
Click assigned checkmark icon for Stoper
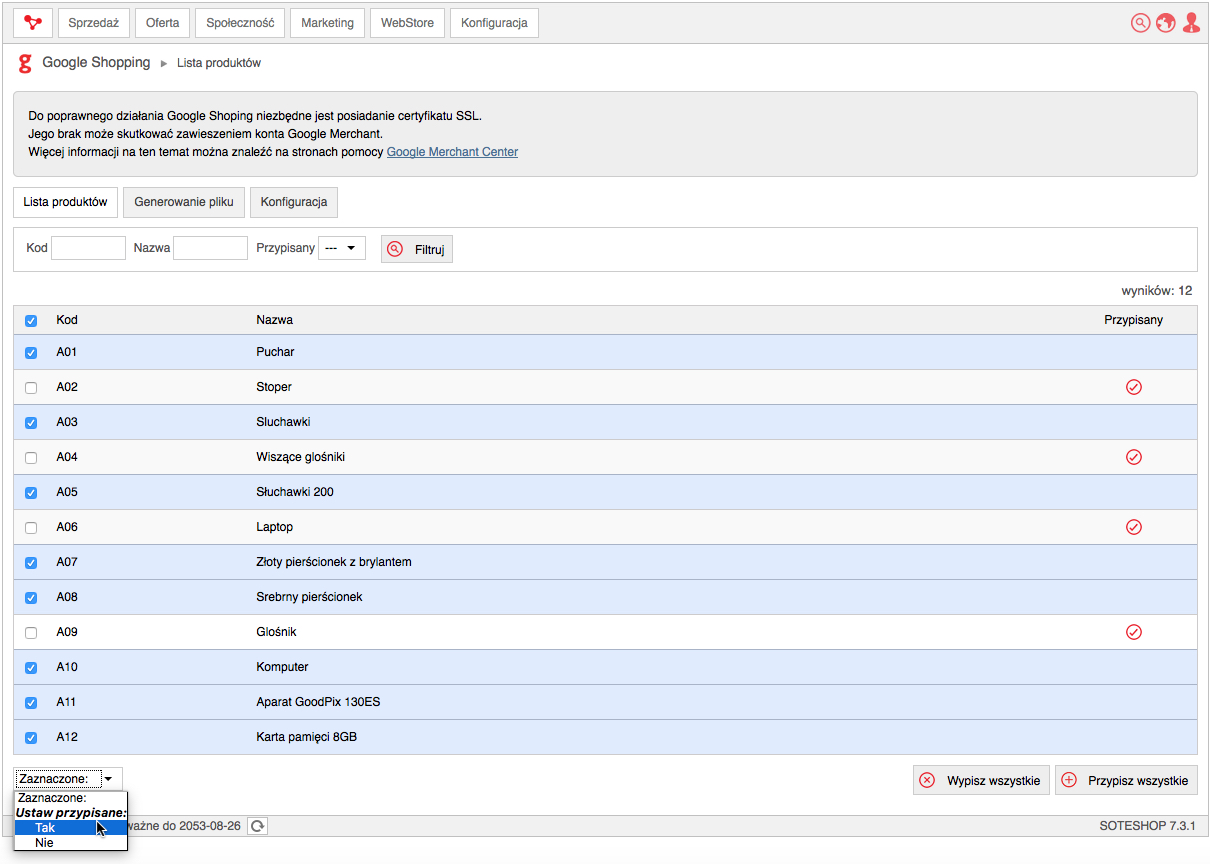point(1134,387)
